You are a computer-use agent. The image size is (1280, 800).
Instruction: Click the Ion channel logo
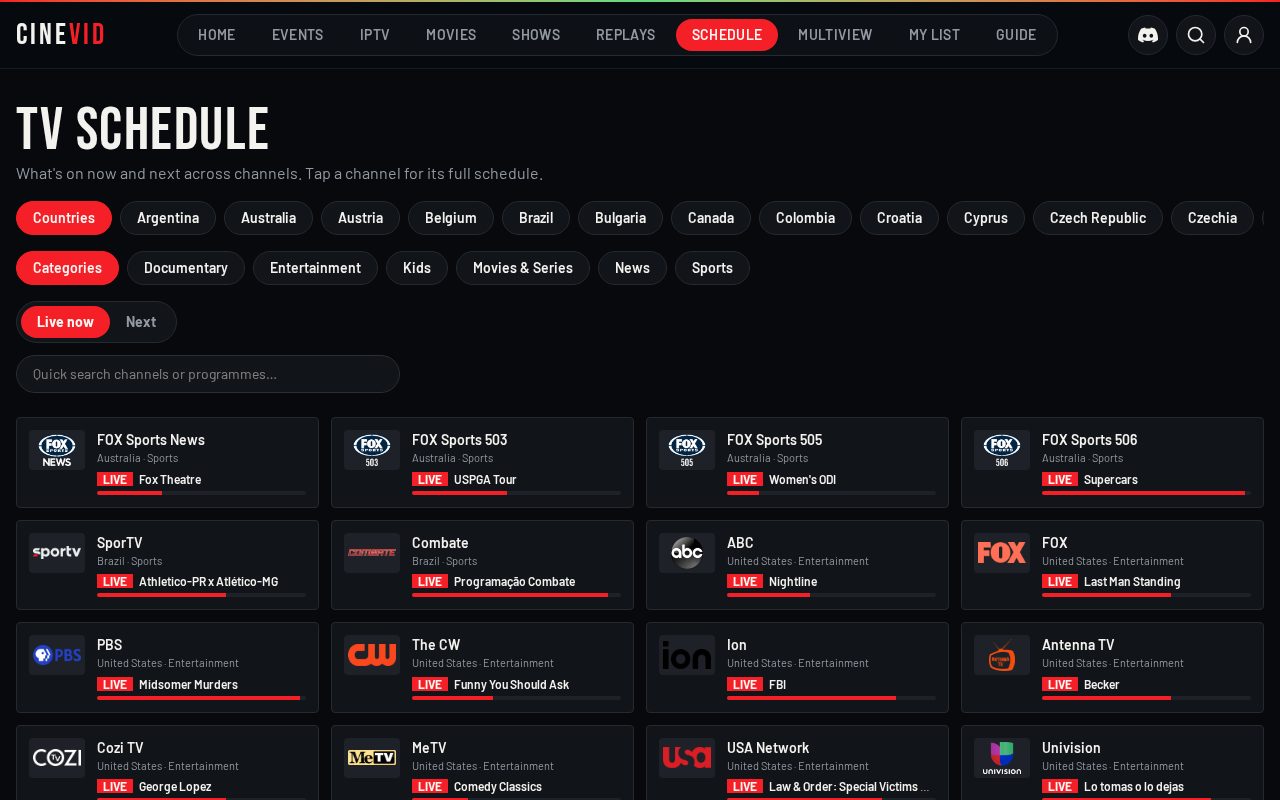click(x=687, y=655)
